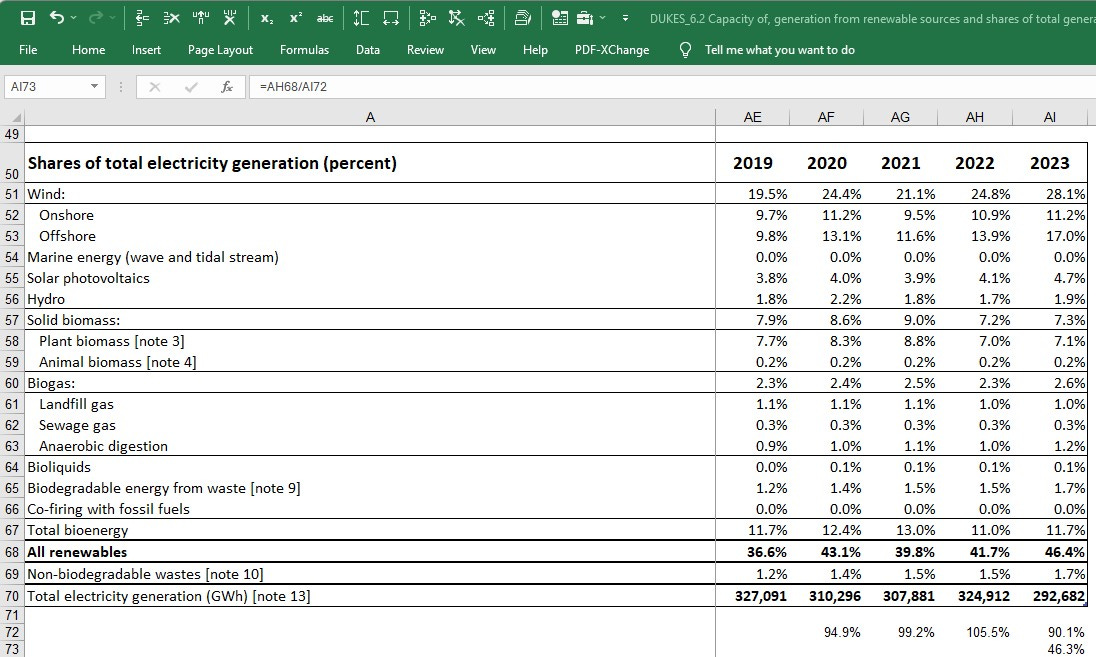Open the Review tab
Screen dimensions: 1096x657
(425, 50)
